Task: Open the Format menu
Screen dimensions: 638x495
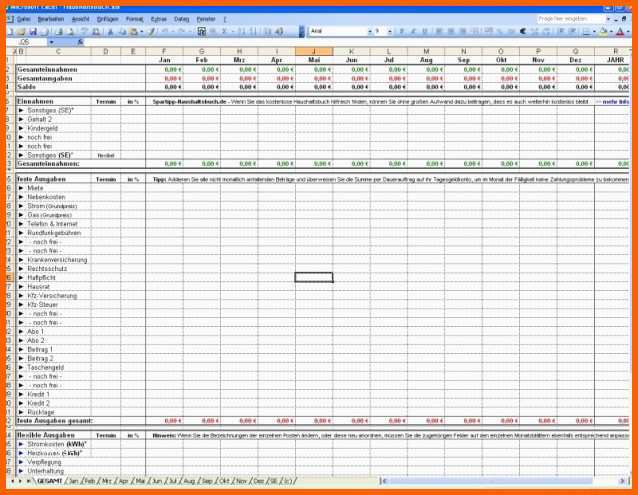Action: pyautogui.click(x=134, y=19)
